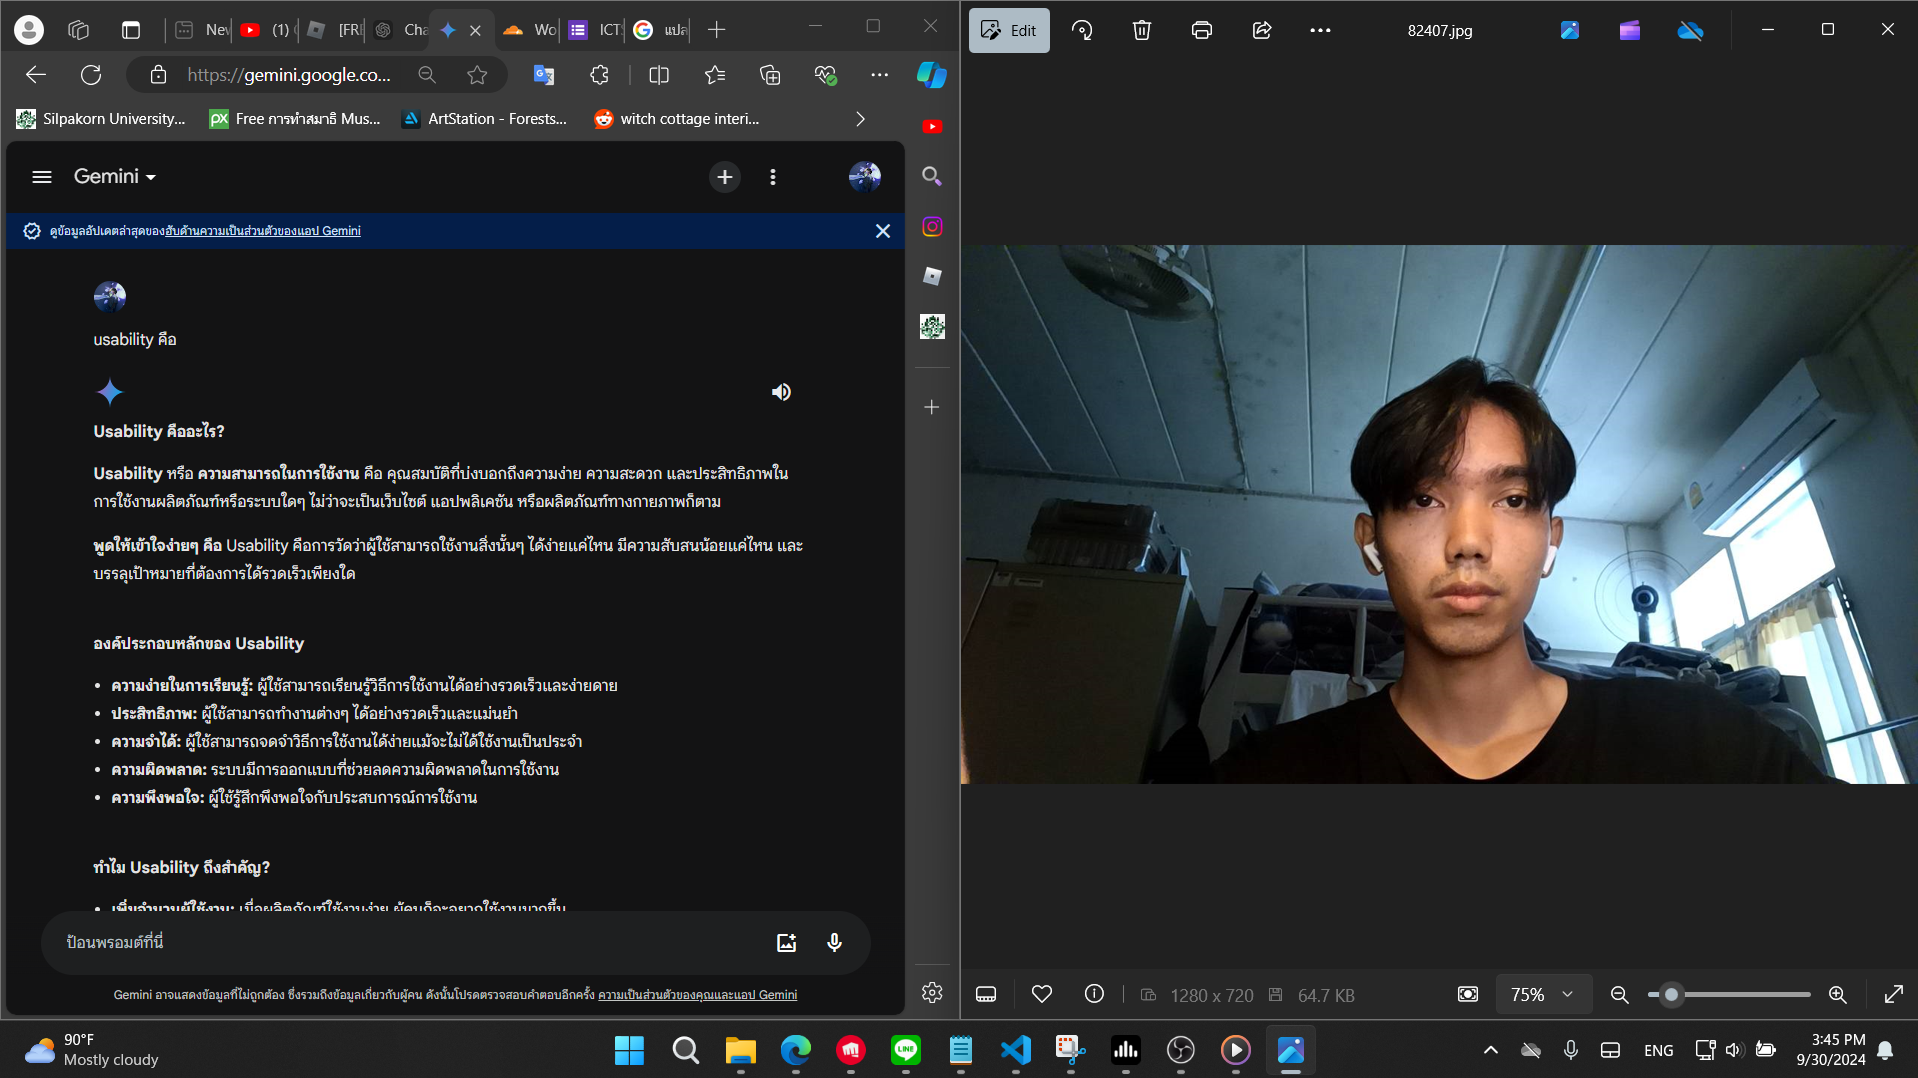This screenshot has width=1918, height=1078.
Task: Open the Gemini privacy update link in banner
Action: (x=263, y=231)
